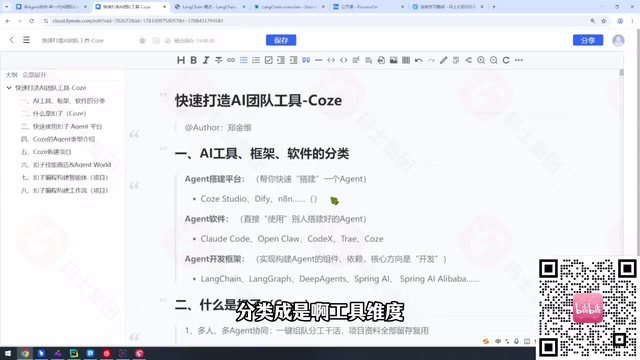Viewport: 640px width, 360px height.
Task: Collapse the 快速打造AI团队工具-Coze outline root
Action: (x=9, y=88)
